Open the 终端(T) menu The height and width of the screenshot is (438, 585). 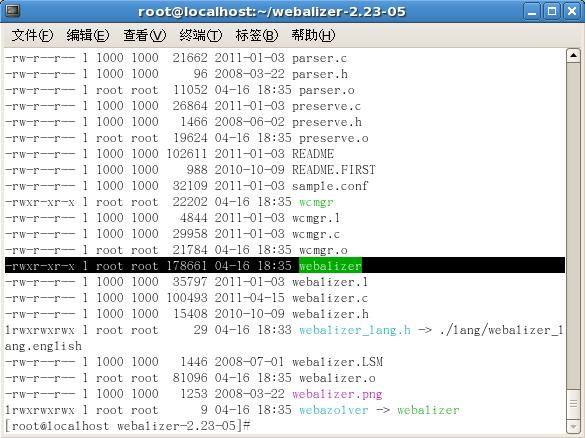pyautogui.click(x=200, y=35)
